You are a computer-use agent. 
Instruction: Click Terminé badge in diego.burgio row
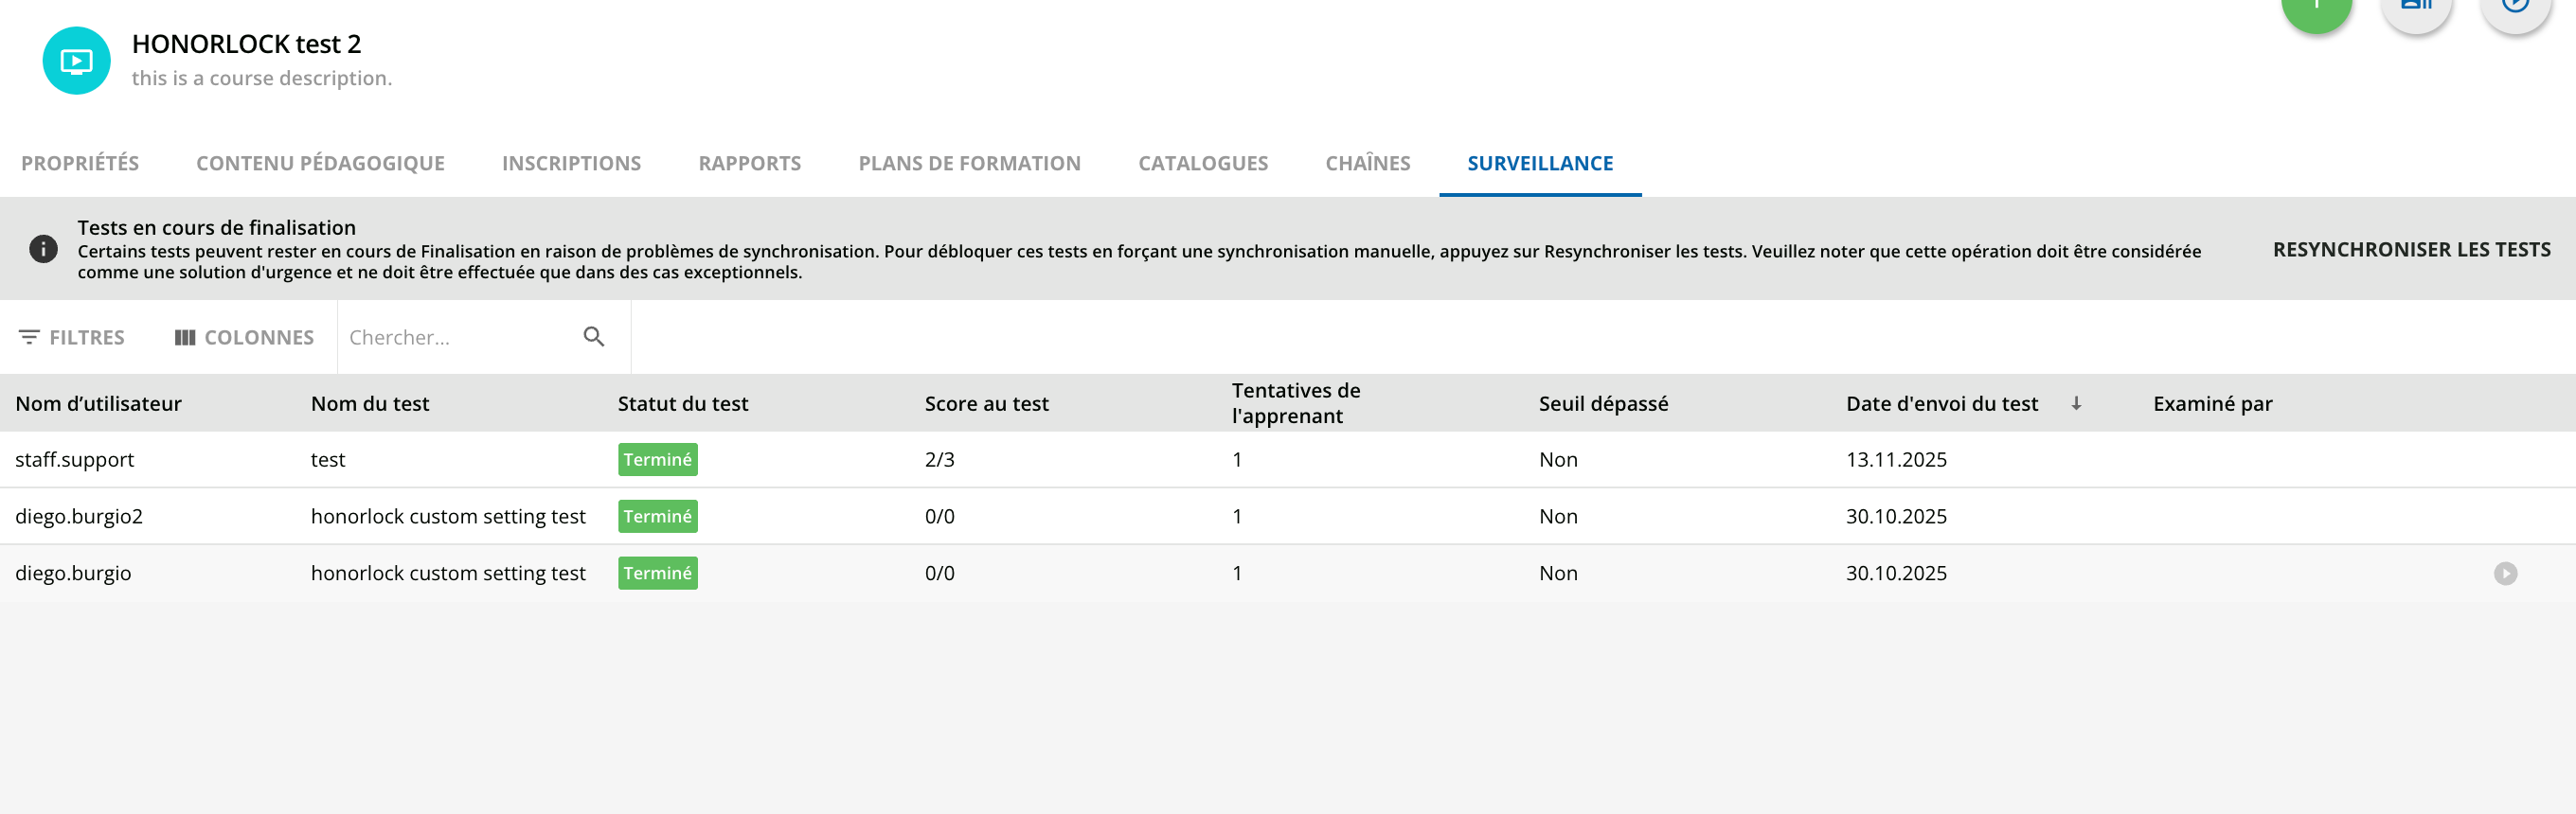(657, 573)
